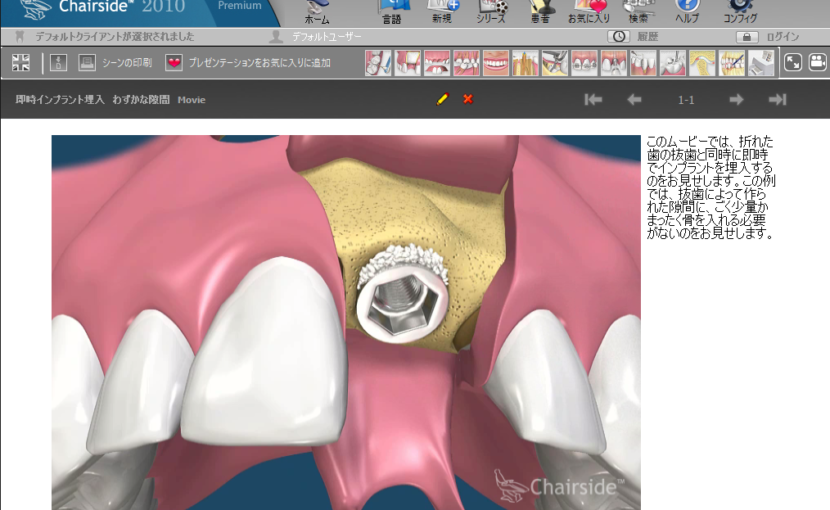830x510 pixels.
Task: Click プレゼンテーションをお気に入りに追加 label
Action: [x=259, y=62]
